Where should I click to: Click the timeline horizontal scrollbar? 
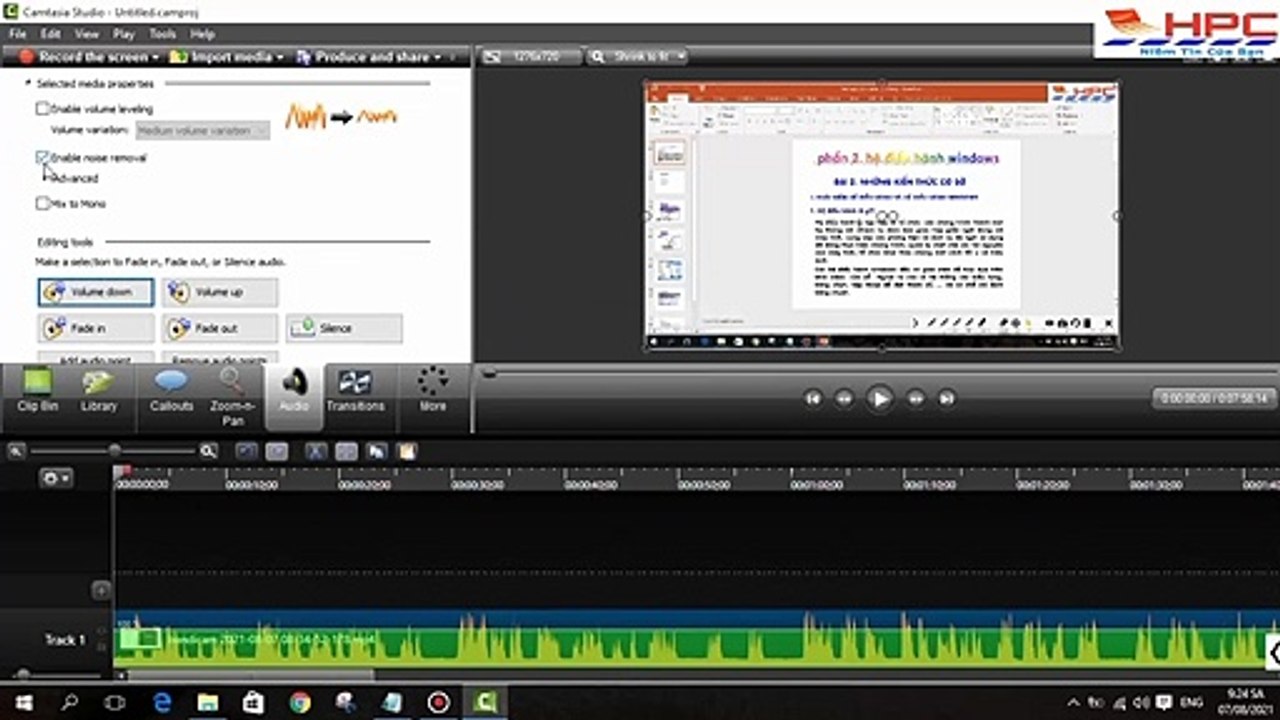point(250,675)
